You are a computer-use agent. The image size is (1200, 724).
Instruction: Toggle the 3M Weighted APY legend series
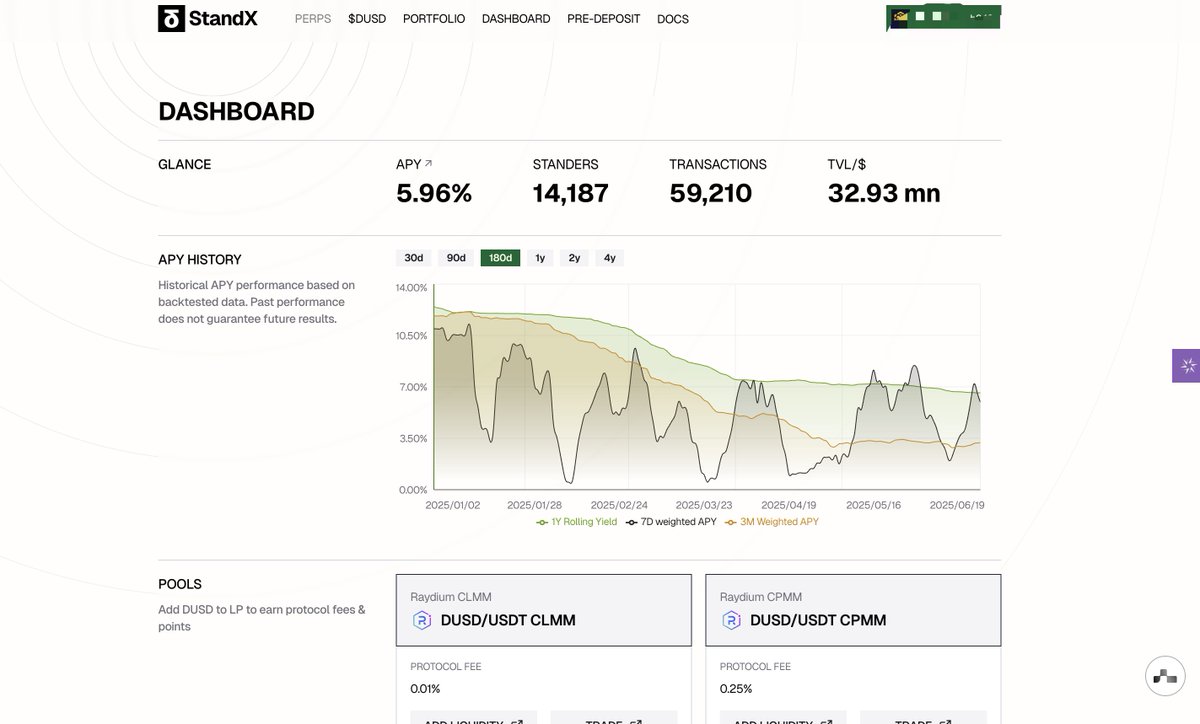tap(772, 522)
